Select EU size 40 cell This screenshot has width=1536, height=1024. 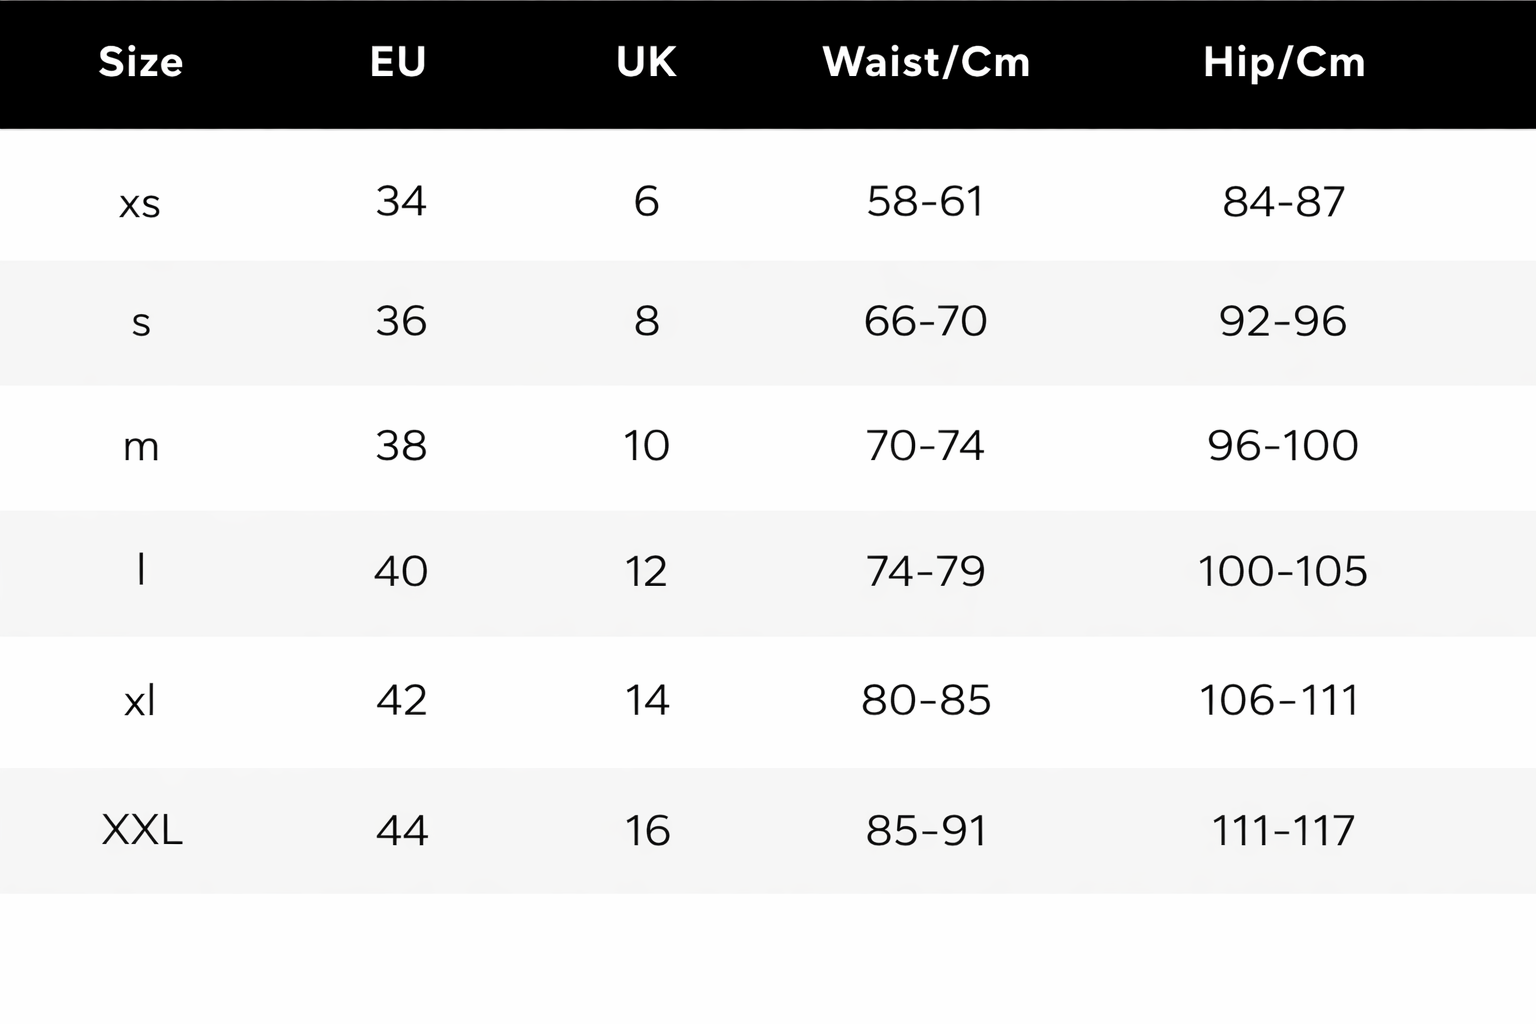point(401,571)
